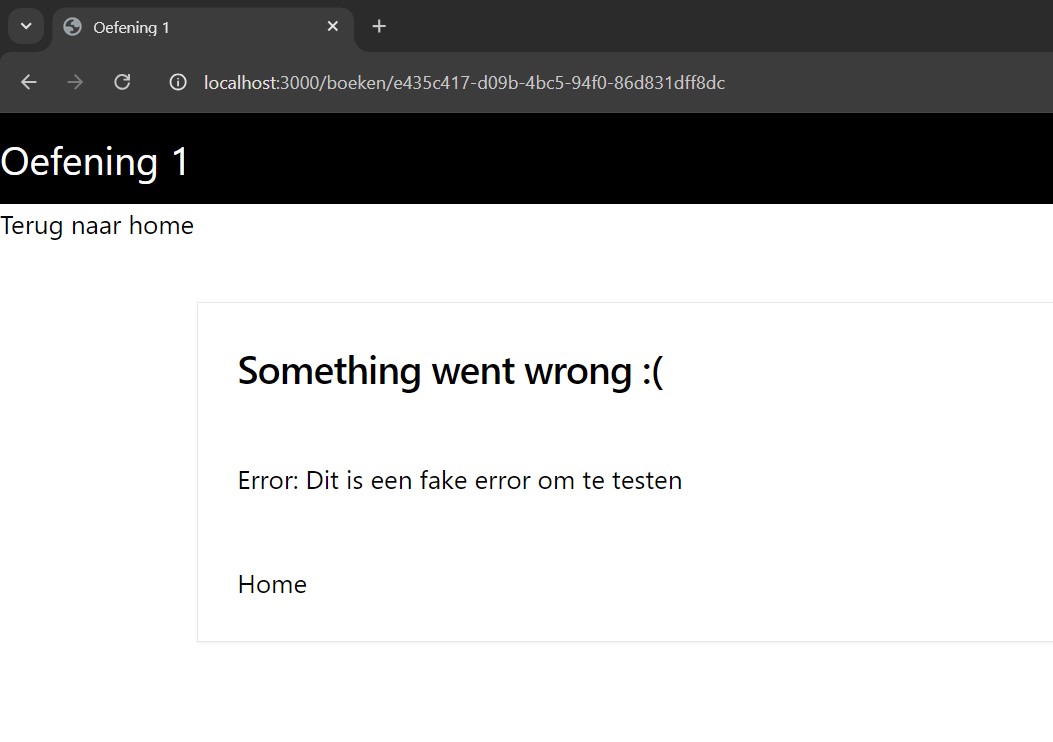Screen dimensions: 1053x742
Task: Click the fake error message text
Action: pyautogui.click(x=459, y=480)
